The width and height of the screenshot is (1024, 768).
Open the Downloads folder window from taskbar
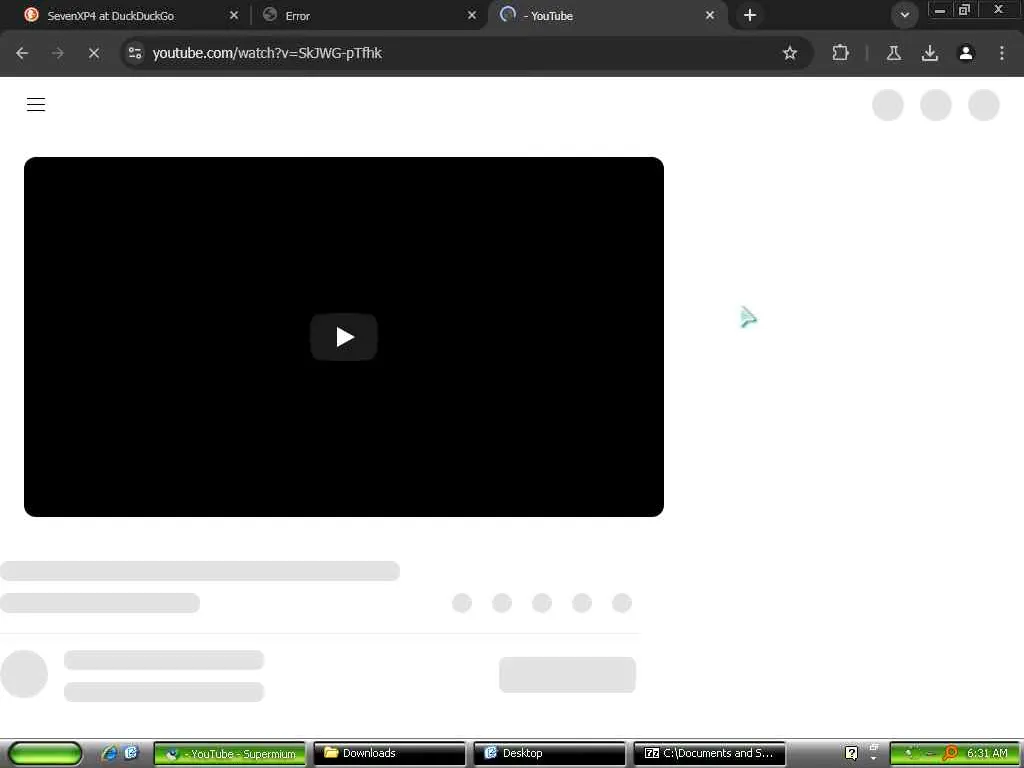[x=390, y=754]
